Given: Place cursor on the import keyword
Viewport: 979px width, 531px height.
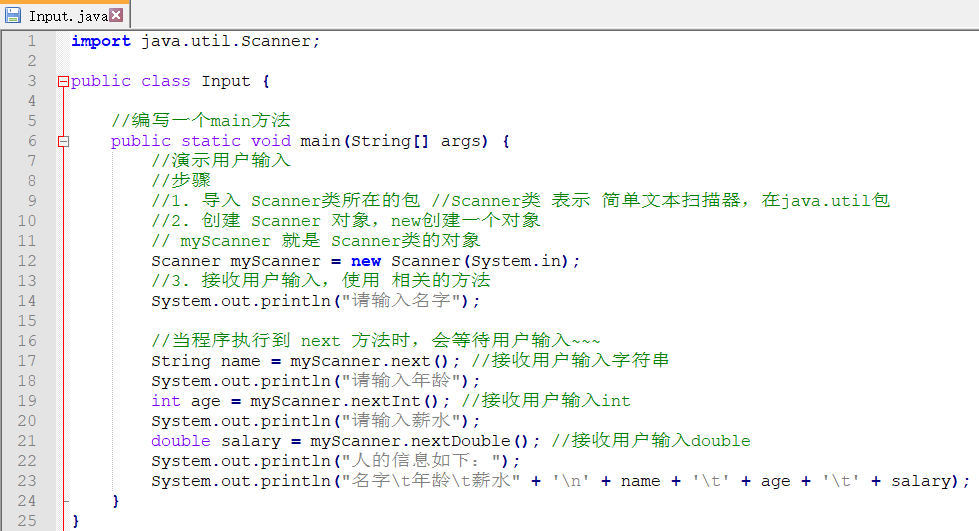Looking at the screenshot, I should (100, 41).
